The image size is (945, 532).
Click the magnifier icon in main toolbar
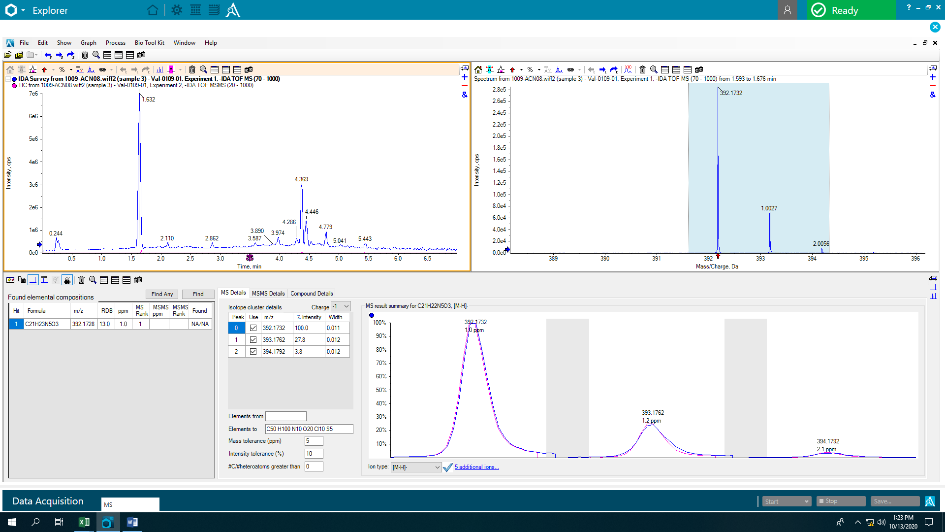point(96,55)
